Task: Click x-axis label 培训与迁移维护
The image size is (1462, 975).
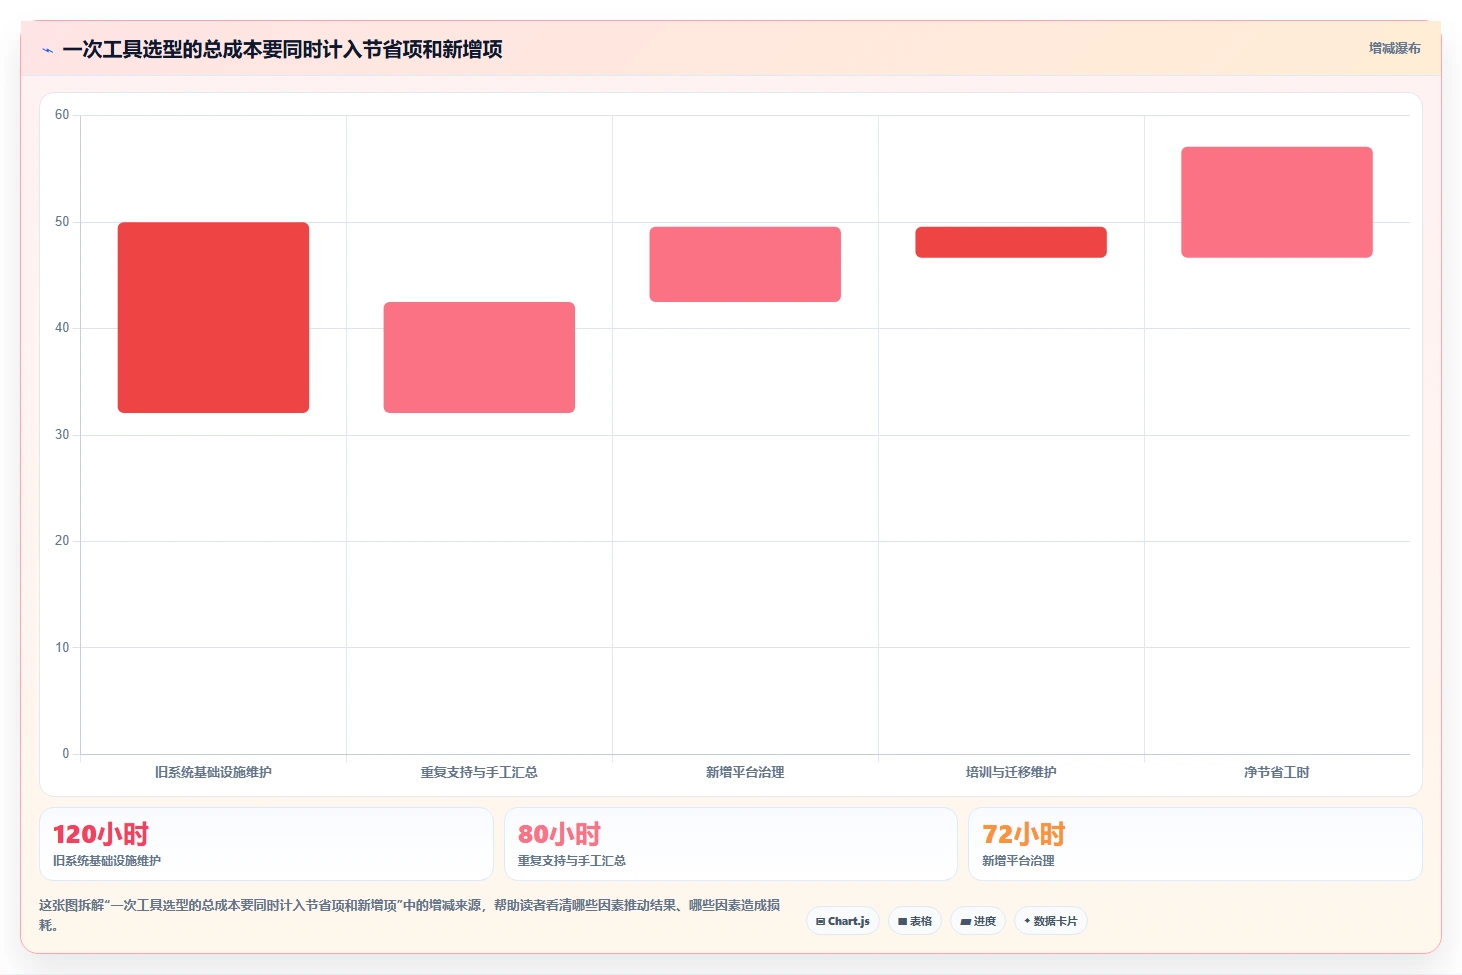Action: point(1011,772)
